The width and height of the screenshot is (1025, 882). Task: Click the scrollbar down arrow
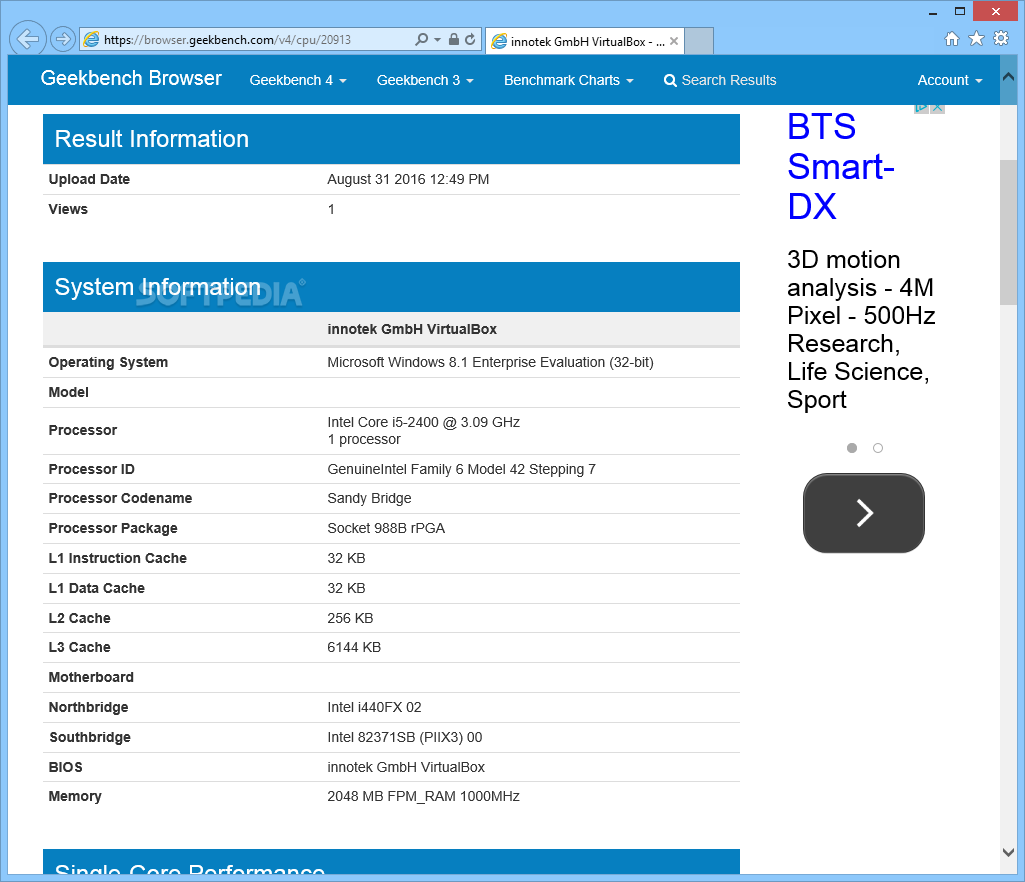tap(1009, 853)
